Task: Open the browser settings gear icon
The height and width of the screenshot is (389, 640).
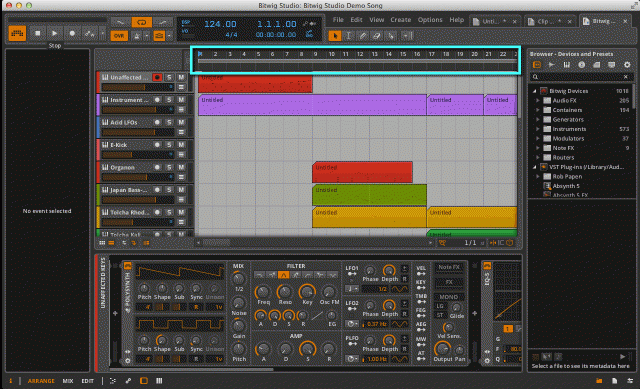Action: click(x=627, y=65)
